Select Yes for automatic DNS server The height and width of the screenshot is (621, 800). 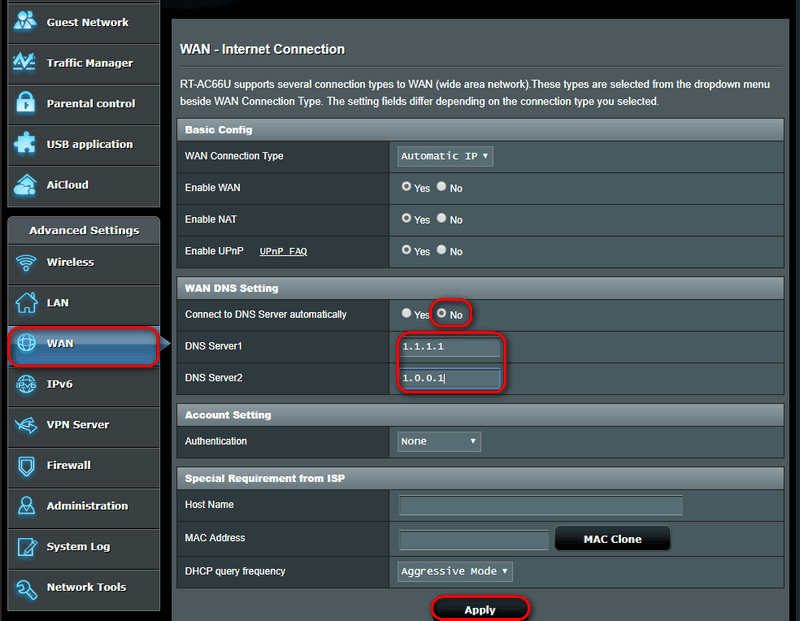point(406,314)
